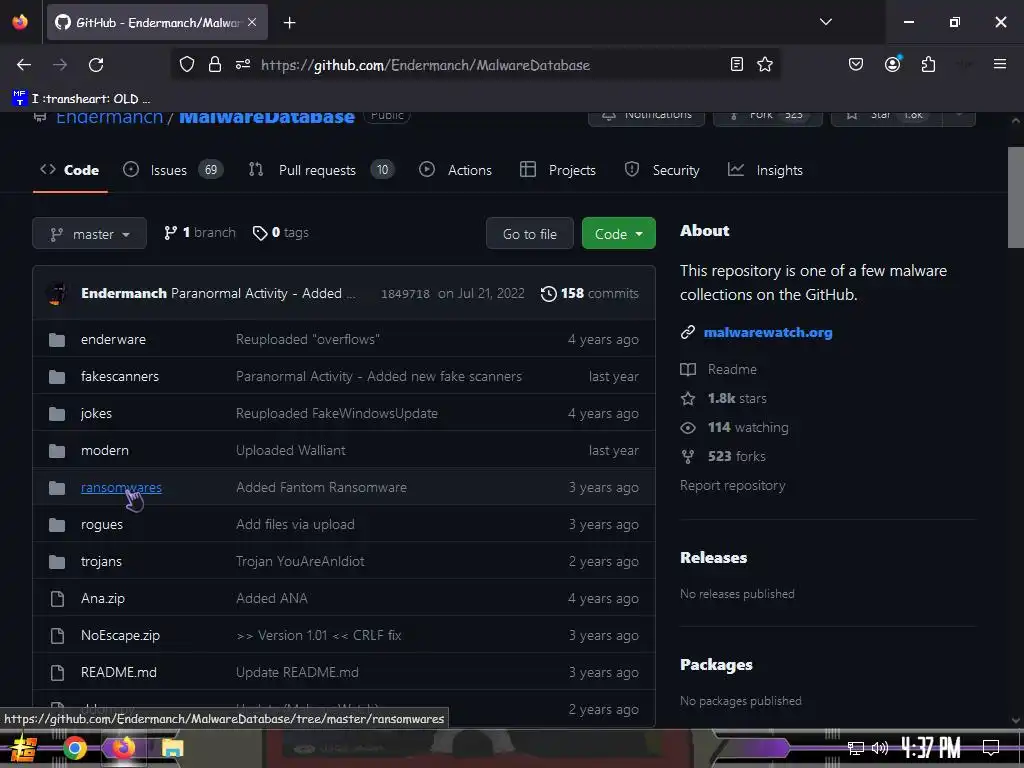Open the Actions tab
The width and height of the screenshot is (1024, 768).
coord(455,170)
